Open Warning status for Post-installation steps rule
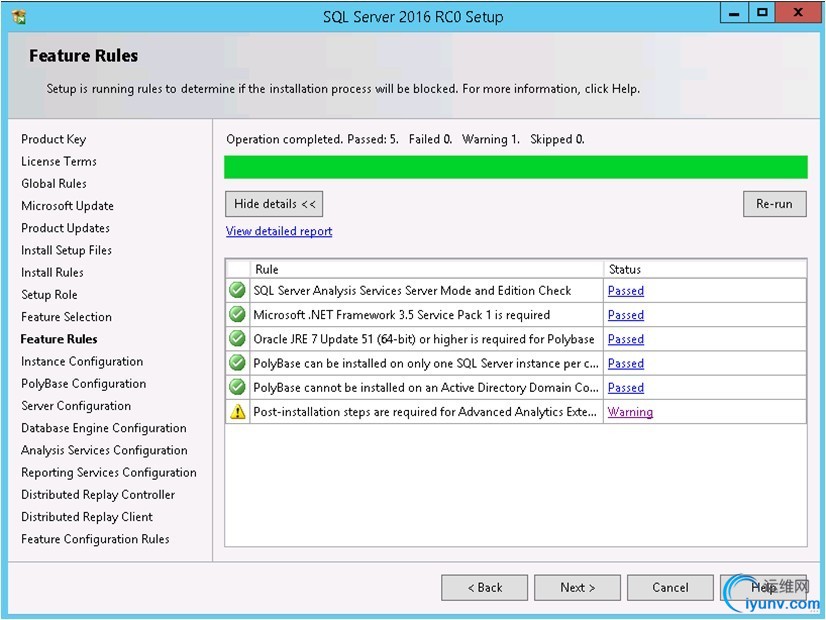826x620 pixels. coord(630,412)
